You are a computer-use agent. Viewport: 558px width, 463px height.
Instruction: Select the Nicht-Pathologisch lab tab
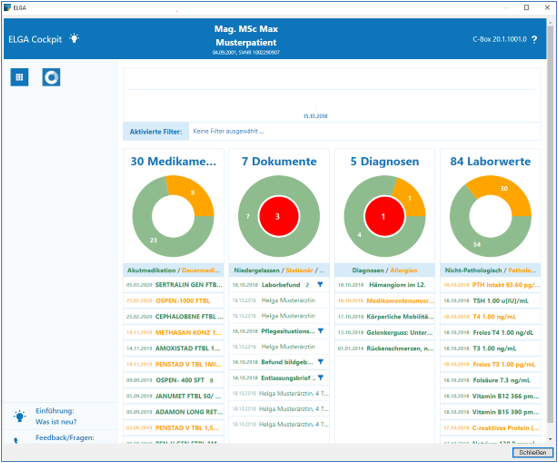tap(473, 270)
